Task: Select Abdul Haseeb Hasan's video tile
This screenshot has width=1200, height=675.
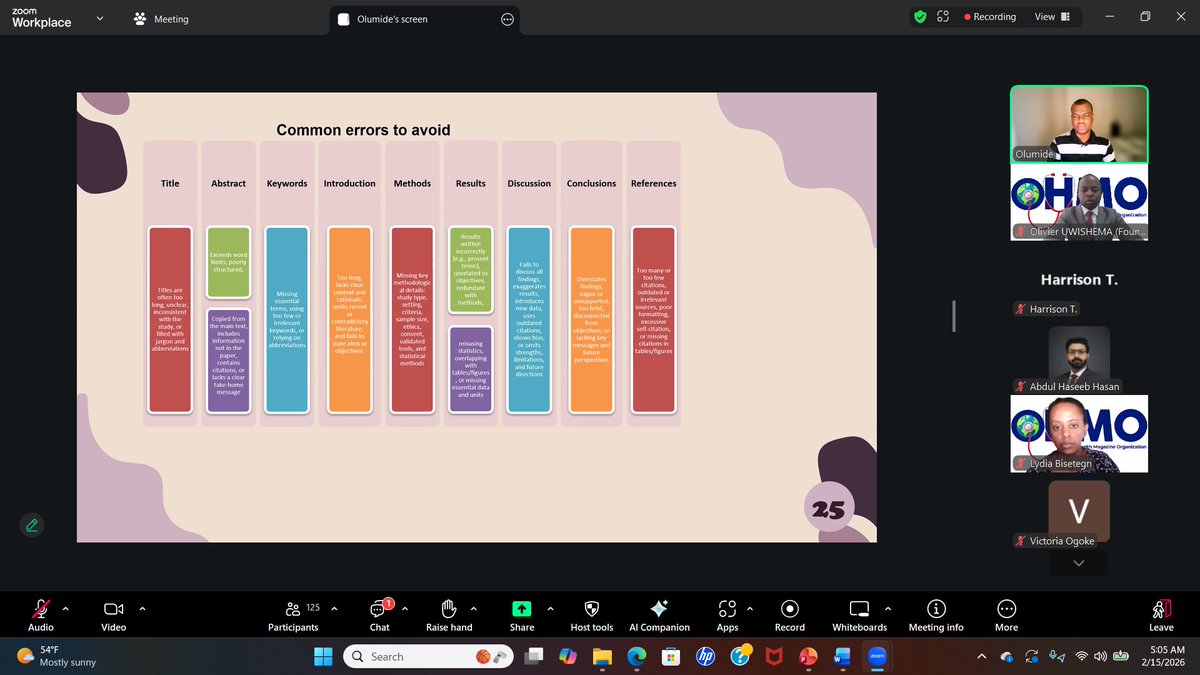Action: point(1079,358)
